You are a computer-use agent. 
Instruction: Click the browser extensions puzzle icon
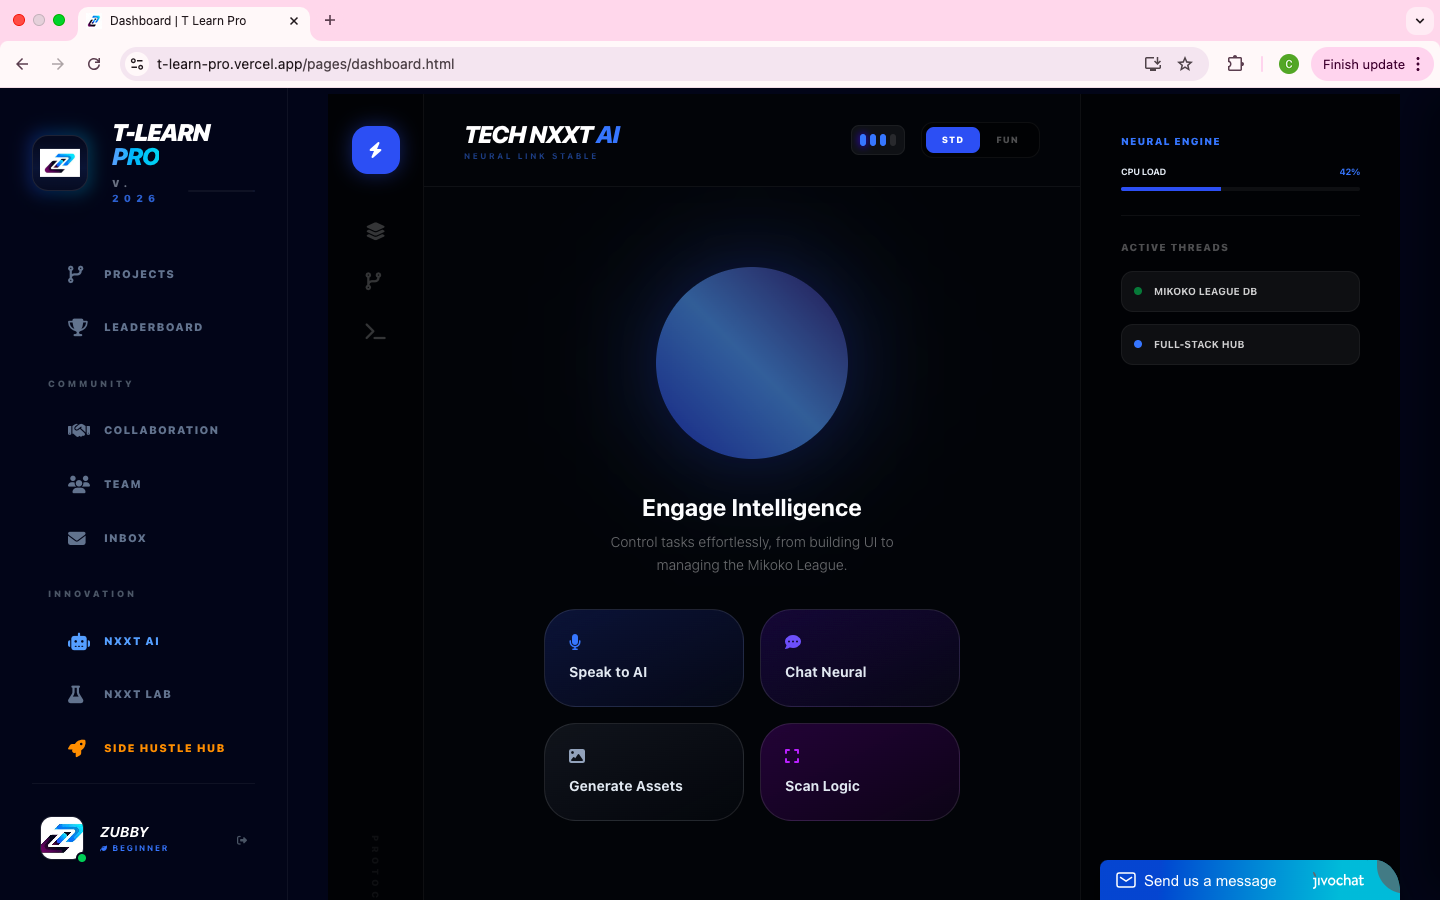[x=1236, y=64]
